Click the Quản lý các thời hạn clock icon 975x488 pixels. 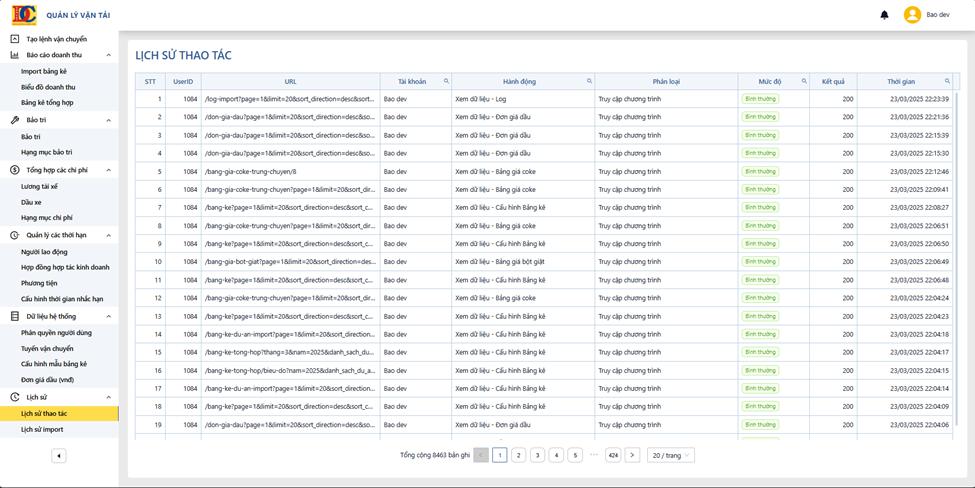[x=15, y=235]
